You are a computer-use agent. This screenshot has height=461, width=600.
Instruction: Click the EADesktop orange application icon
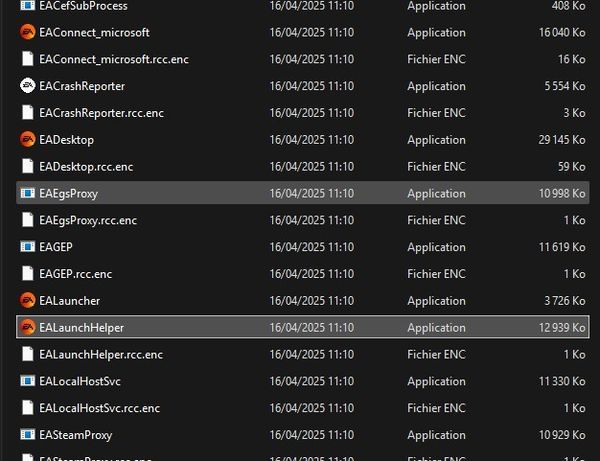(x=28, y=139)
